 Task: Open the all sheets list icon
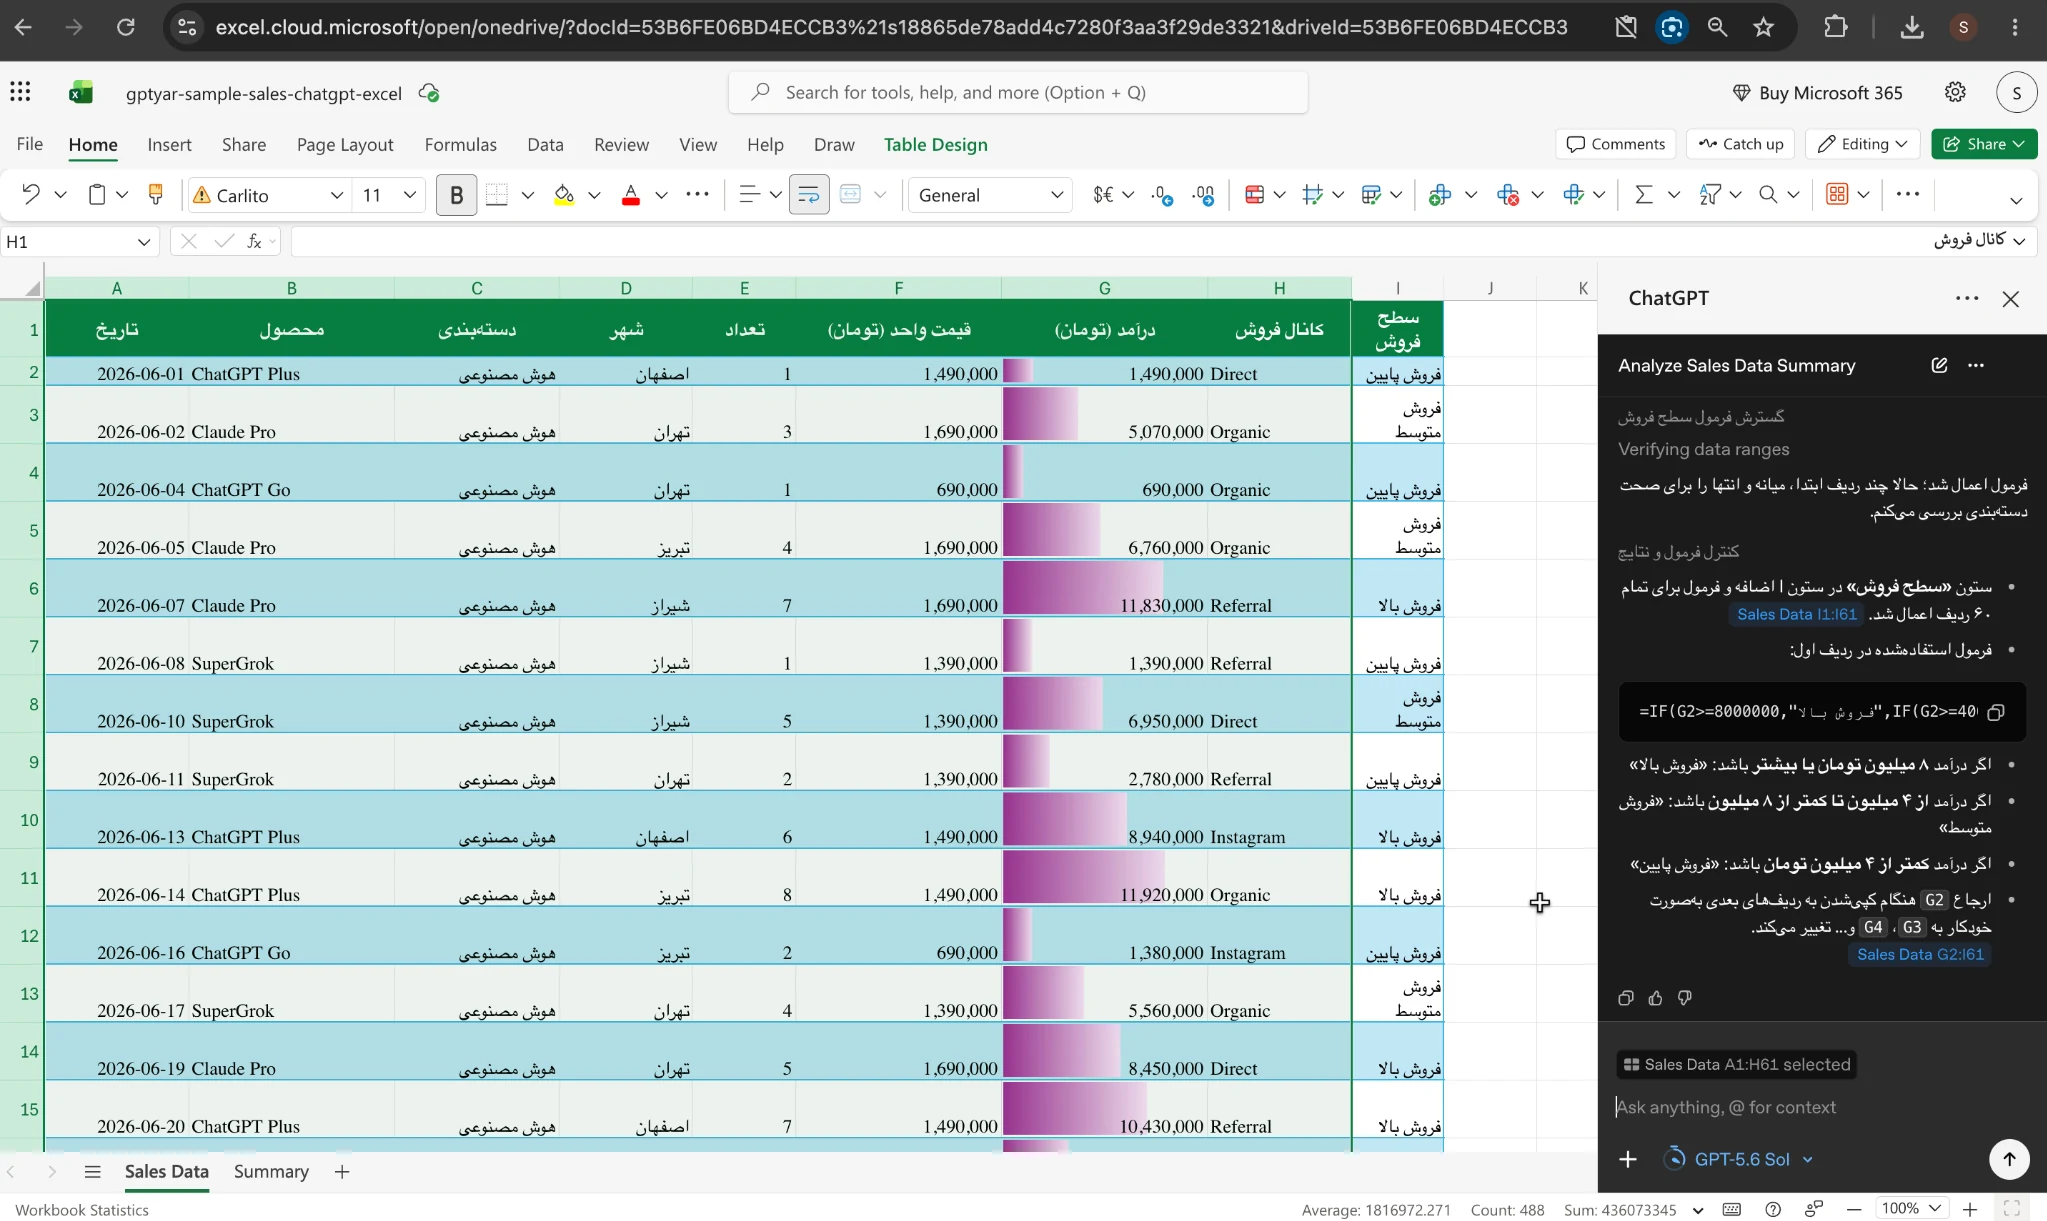tap(93, 1171)
